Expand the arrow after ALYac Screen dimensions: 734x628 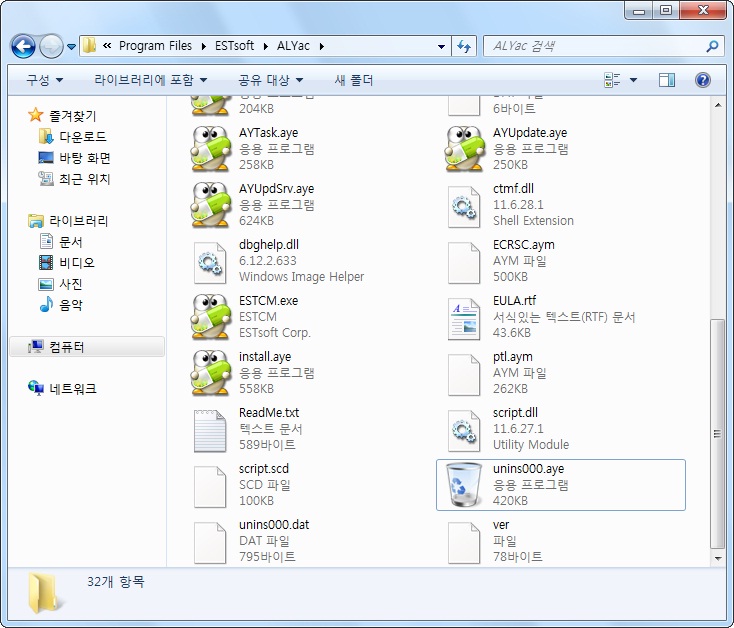(x=322, y=46)
